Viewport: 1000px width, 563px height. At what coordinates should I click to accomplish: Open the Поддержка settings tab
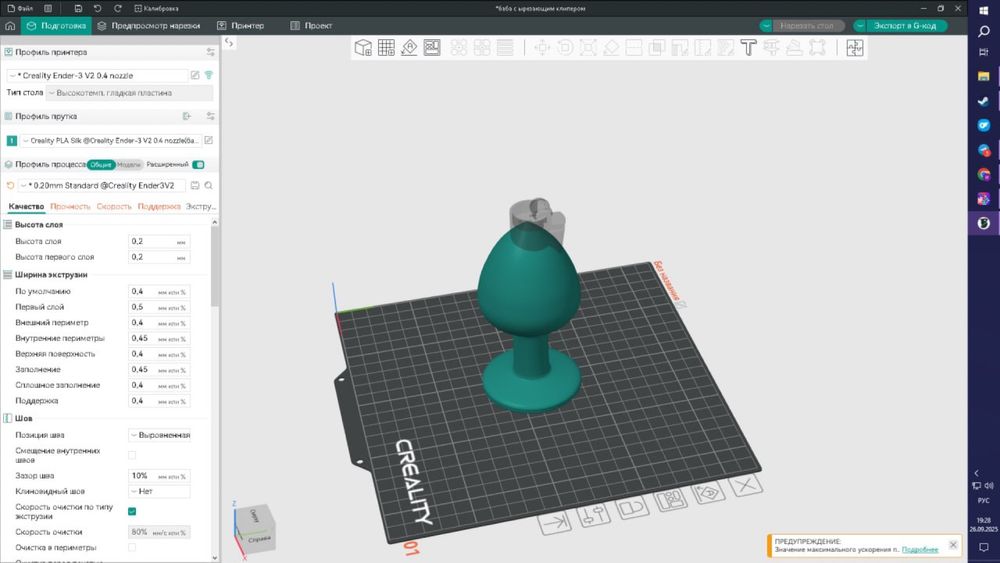[159, 207]
